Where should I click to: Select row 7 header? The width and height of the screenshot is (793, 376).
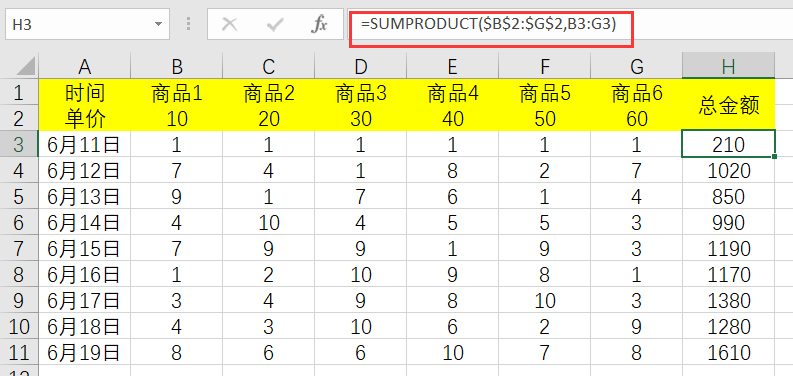click(19, 248)
